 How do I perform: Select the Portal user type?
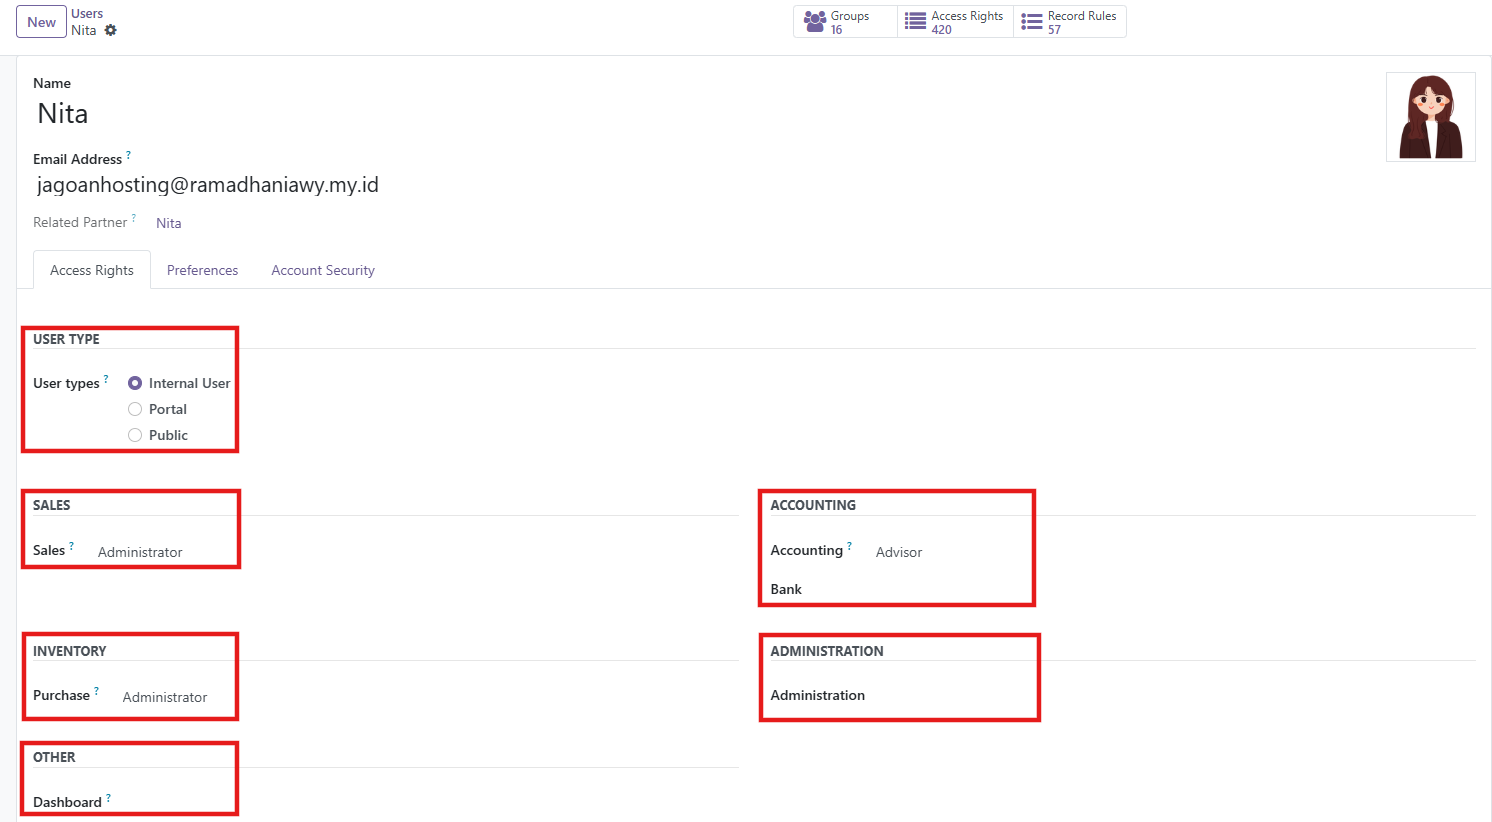[135, 409]
